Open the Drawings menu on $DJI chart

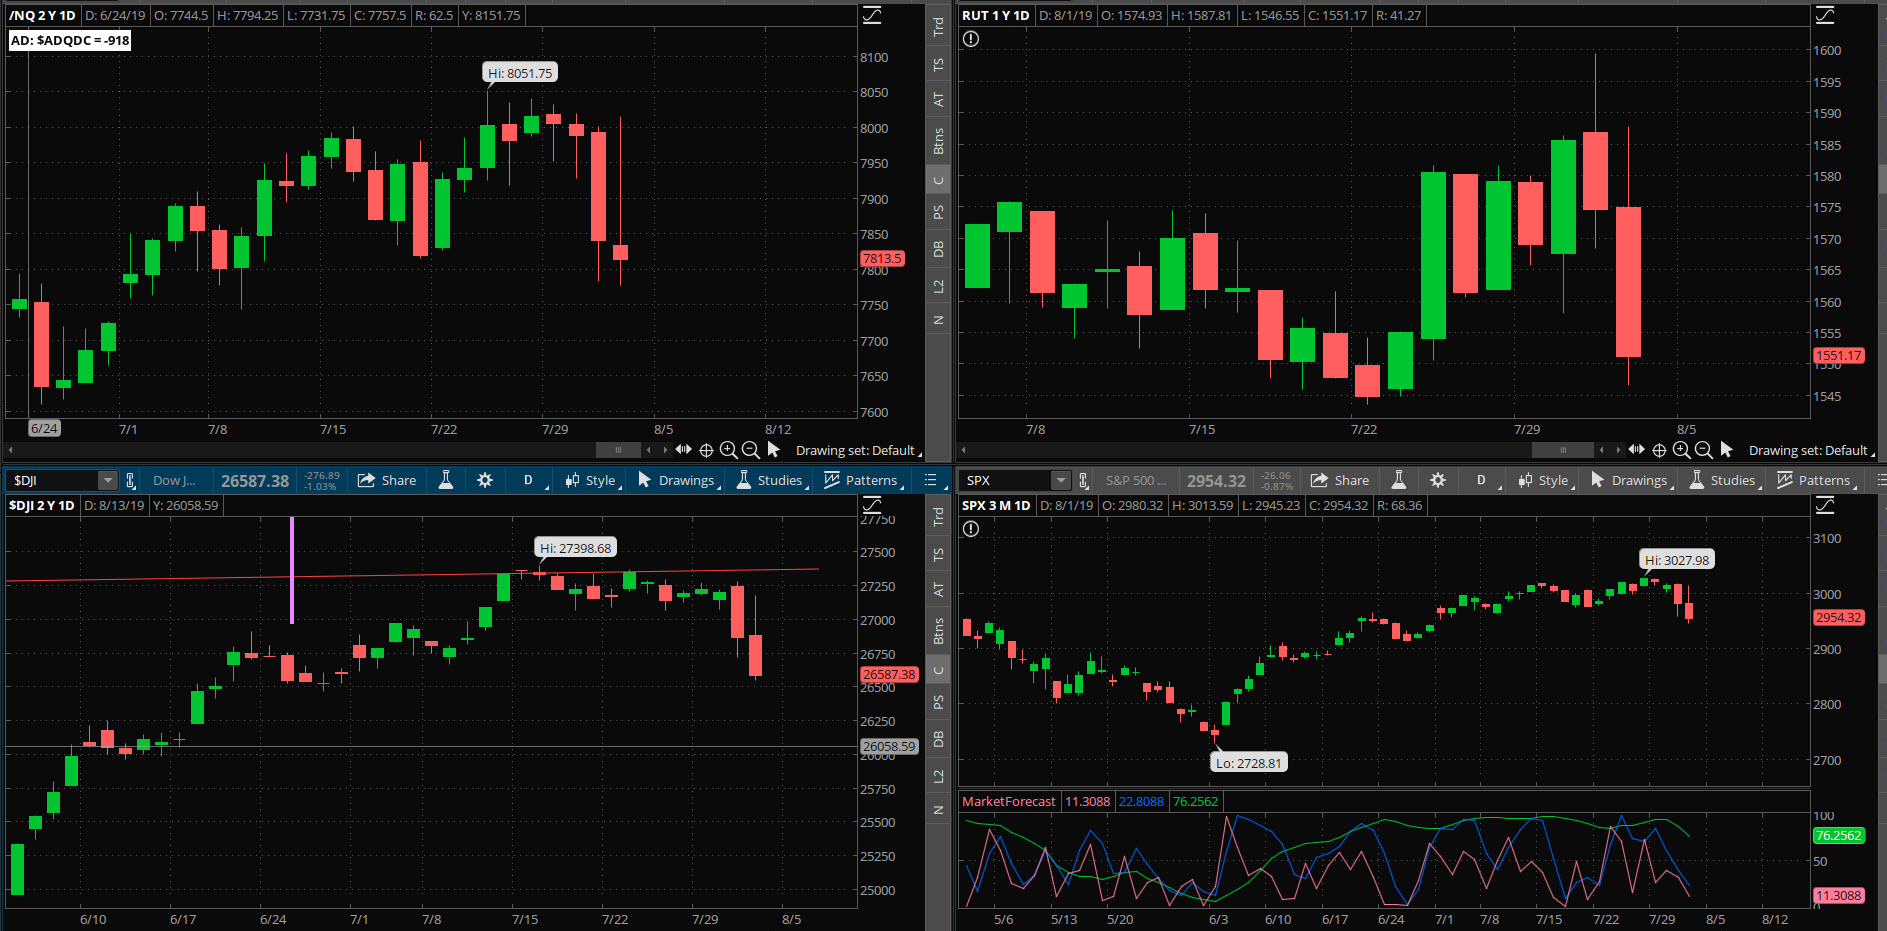tap(678, 480)
